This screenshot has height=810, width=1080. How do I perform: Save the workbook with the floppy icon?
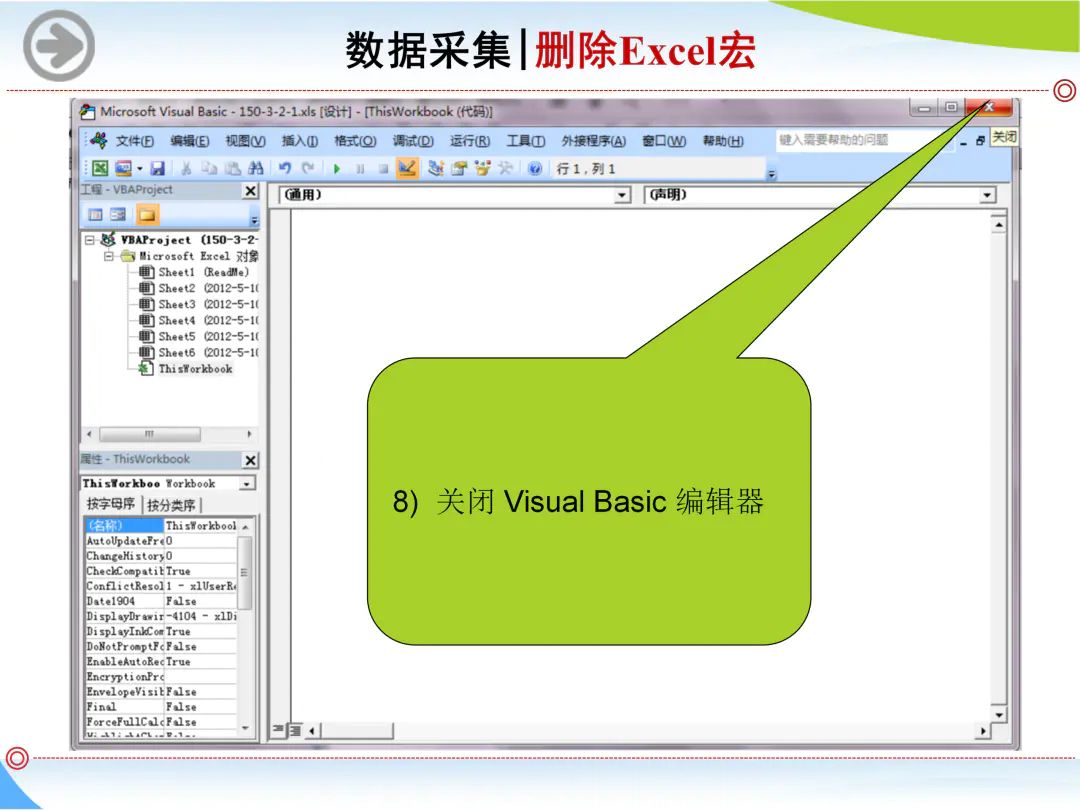point(158,168)
